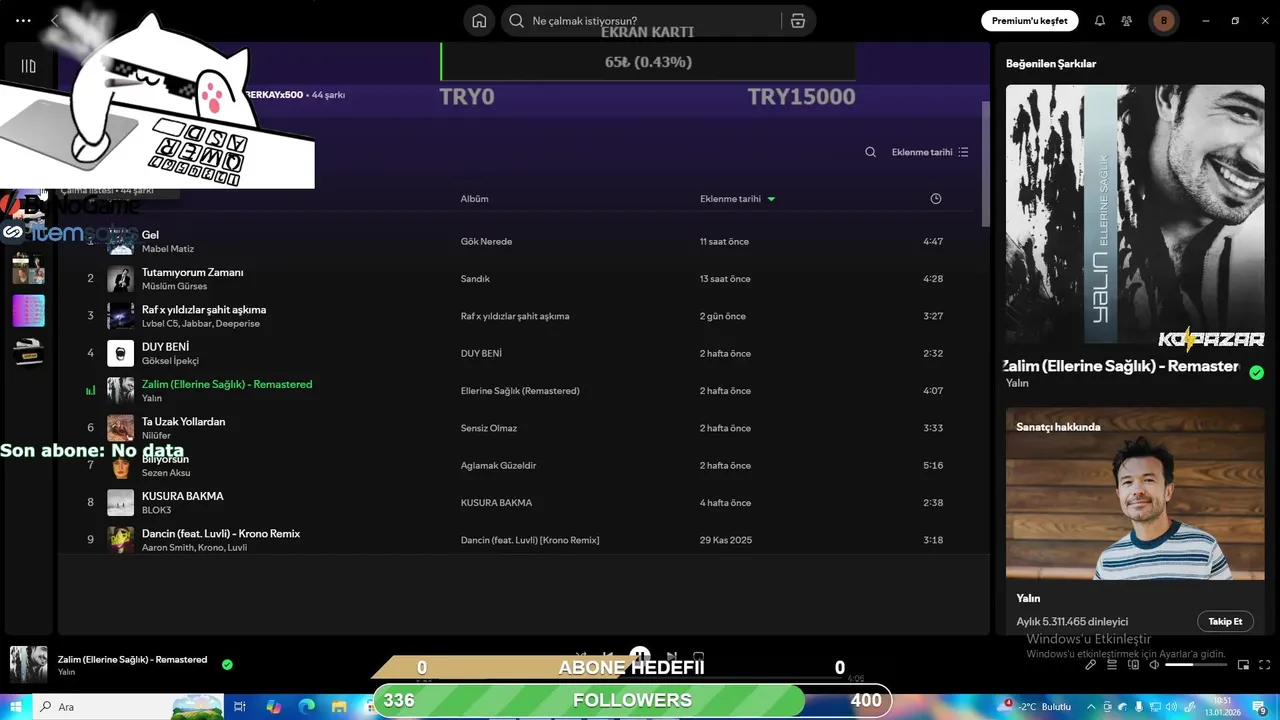Open Windows Start menu
This screenshot has width=1280, height=720.
click(x=17, y=706)
